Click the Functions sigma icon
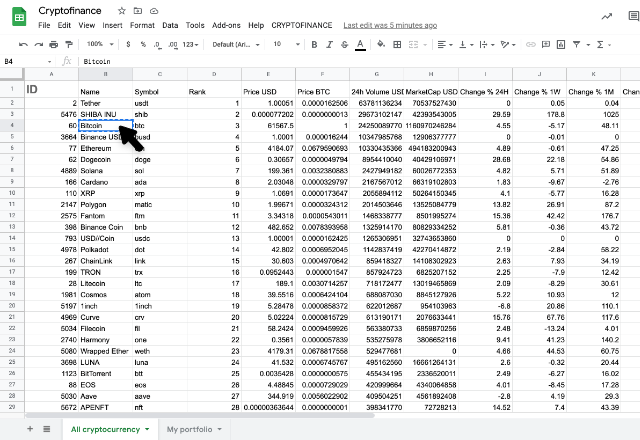 pyautogui.click(x=600, y=44)
